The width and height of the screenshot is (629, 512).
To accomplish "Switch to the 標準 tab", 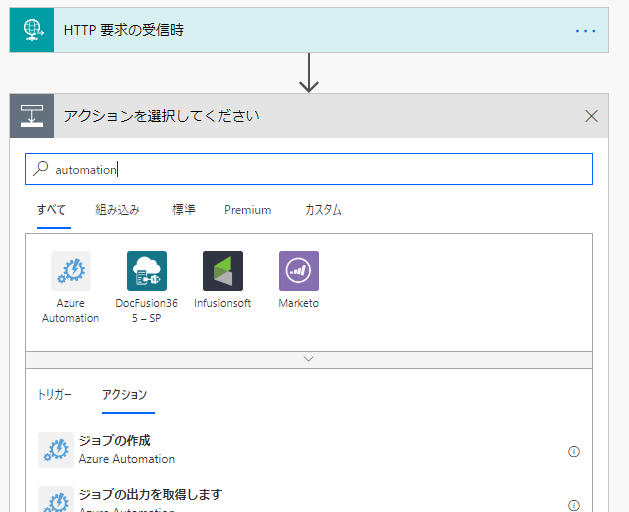I will pos(184,209).
